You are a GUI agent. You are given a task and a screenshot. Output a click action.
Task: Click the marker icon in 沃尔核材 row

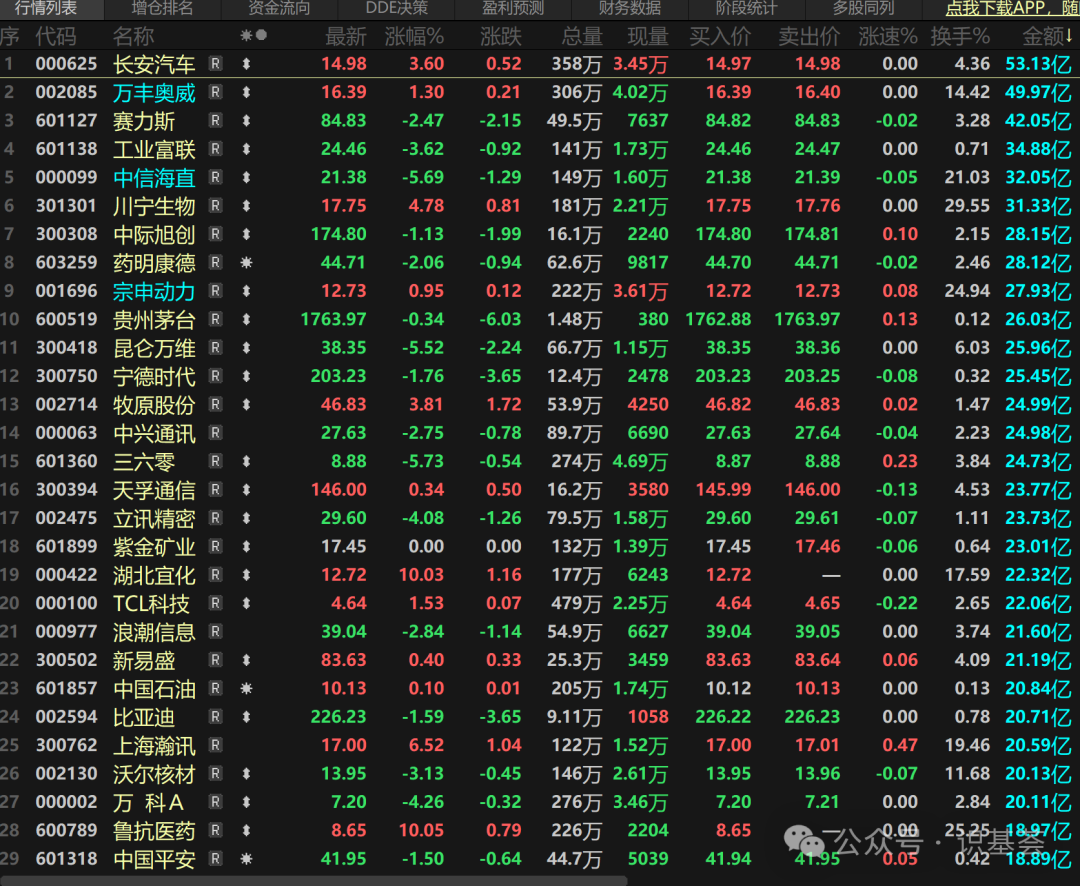pyautogui.click(x=247, y=774)
